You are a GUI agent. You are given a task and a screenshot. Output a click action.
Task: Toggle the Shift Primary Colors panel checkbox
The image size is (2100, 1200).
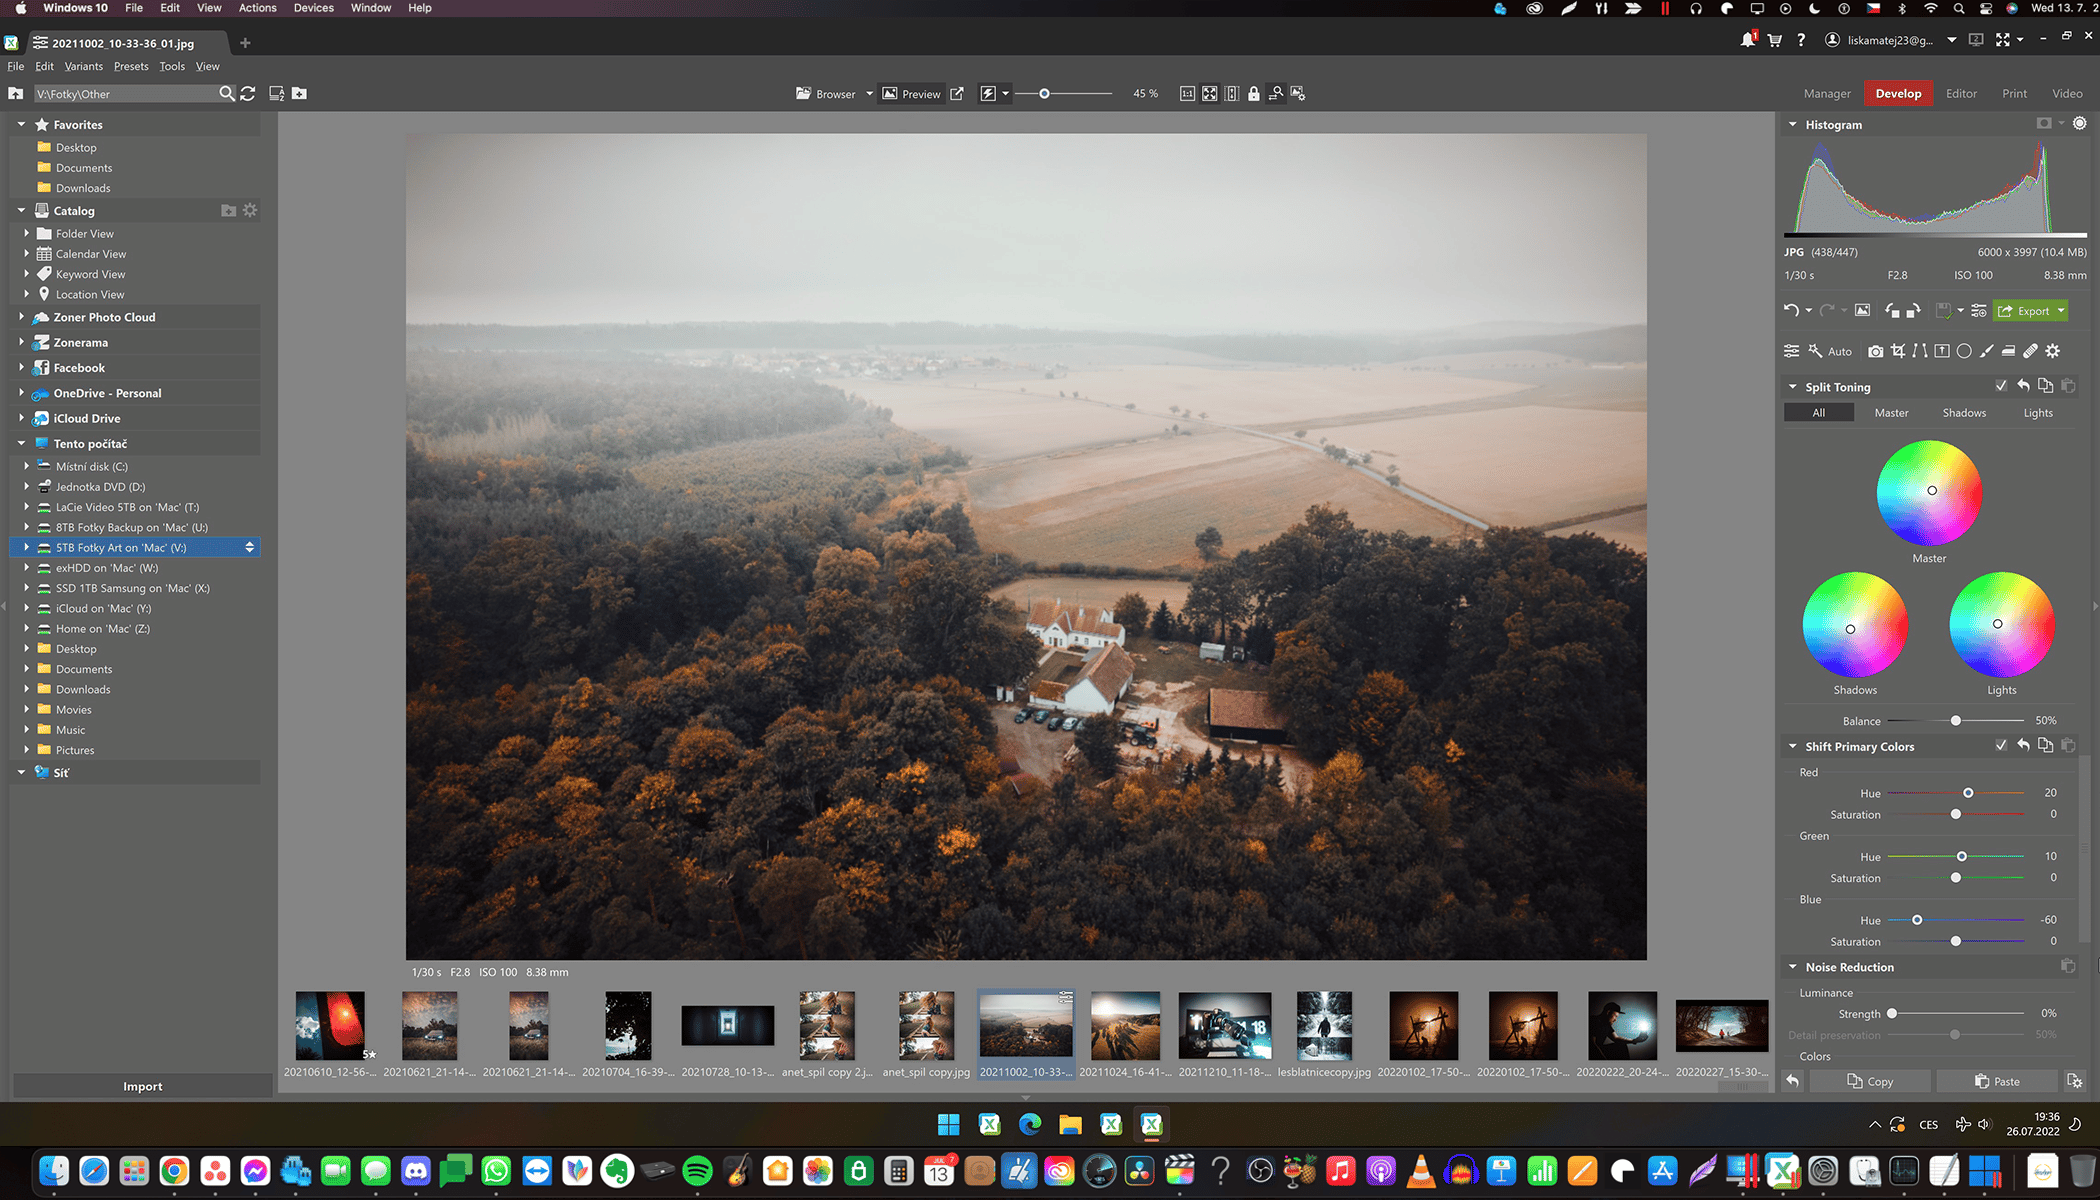[2000, 746]
